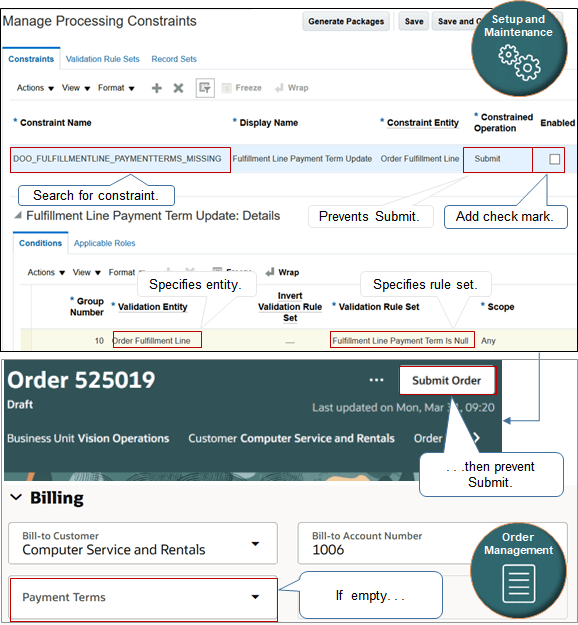Click the Enabled column header
This screenshot has height=625, width=578.
557,123
